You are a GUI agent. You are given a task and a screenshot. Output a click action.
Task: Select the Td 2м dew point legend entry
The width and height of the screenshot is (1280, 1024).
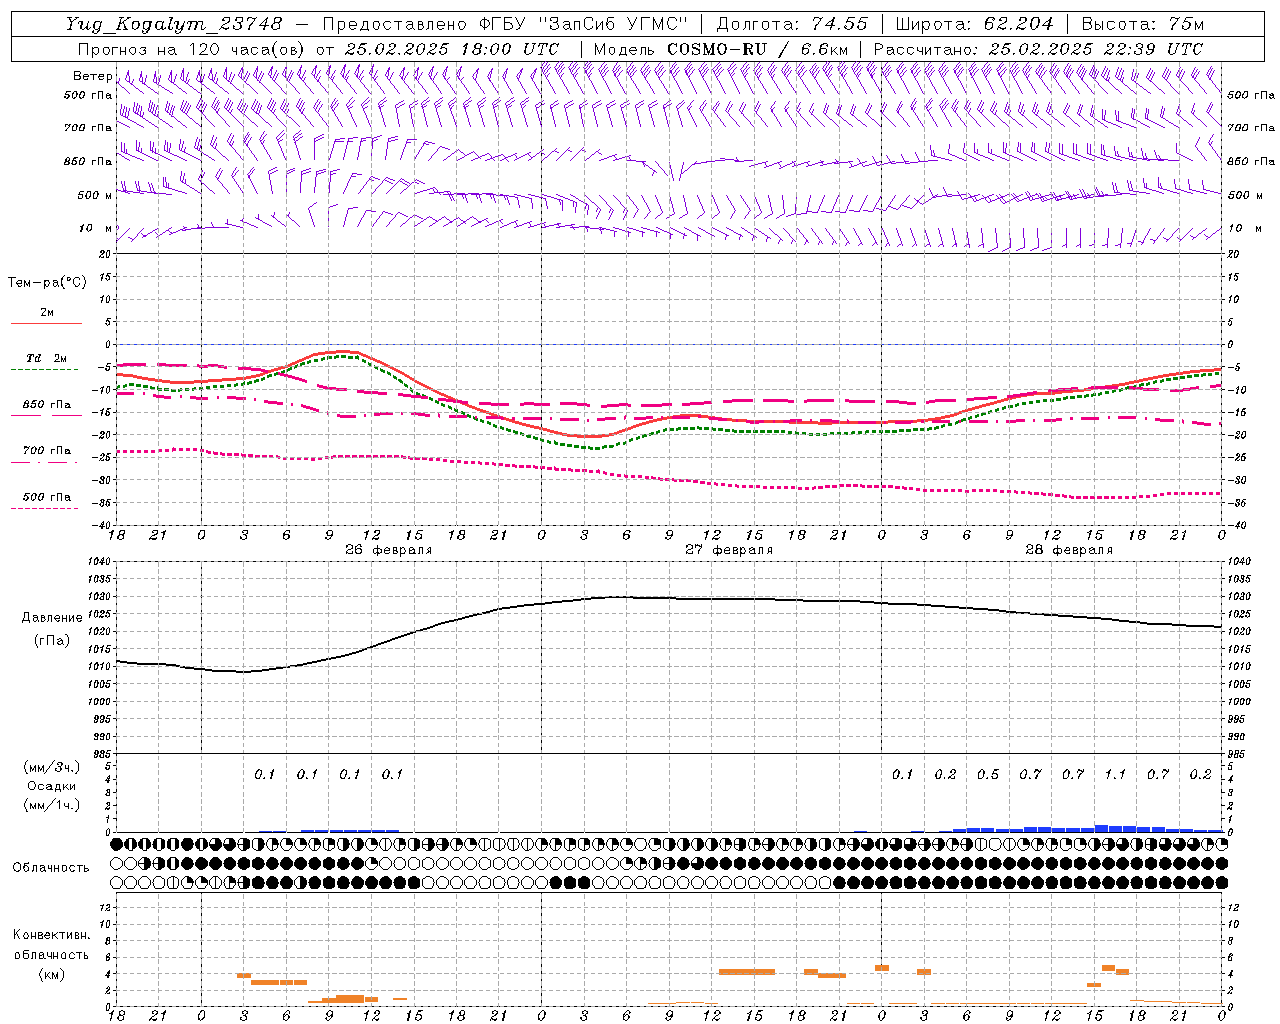(46, 358)
